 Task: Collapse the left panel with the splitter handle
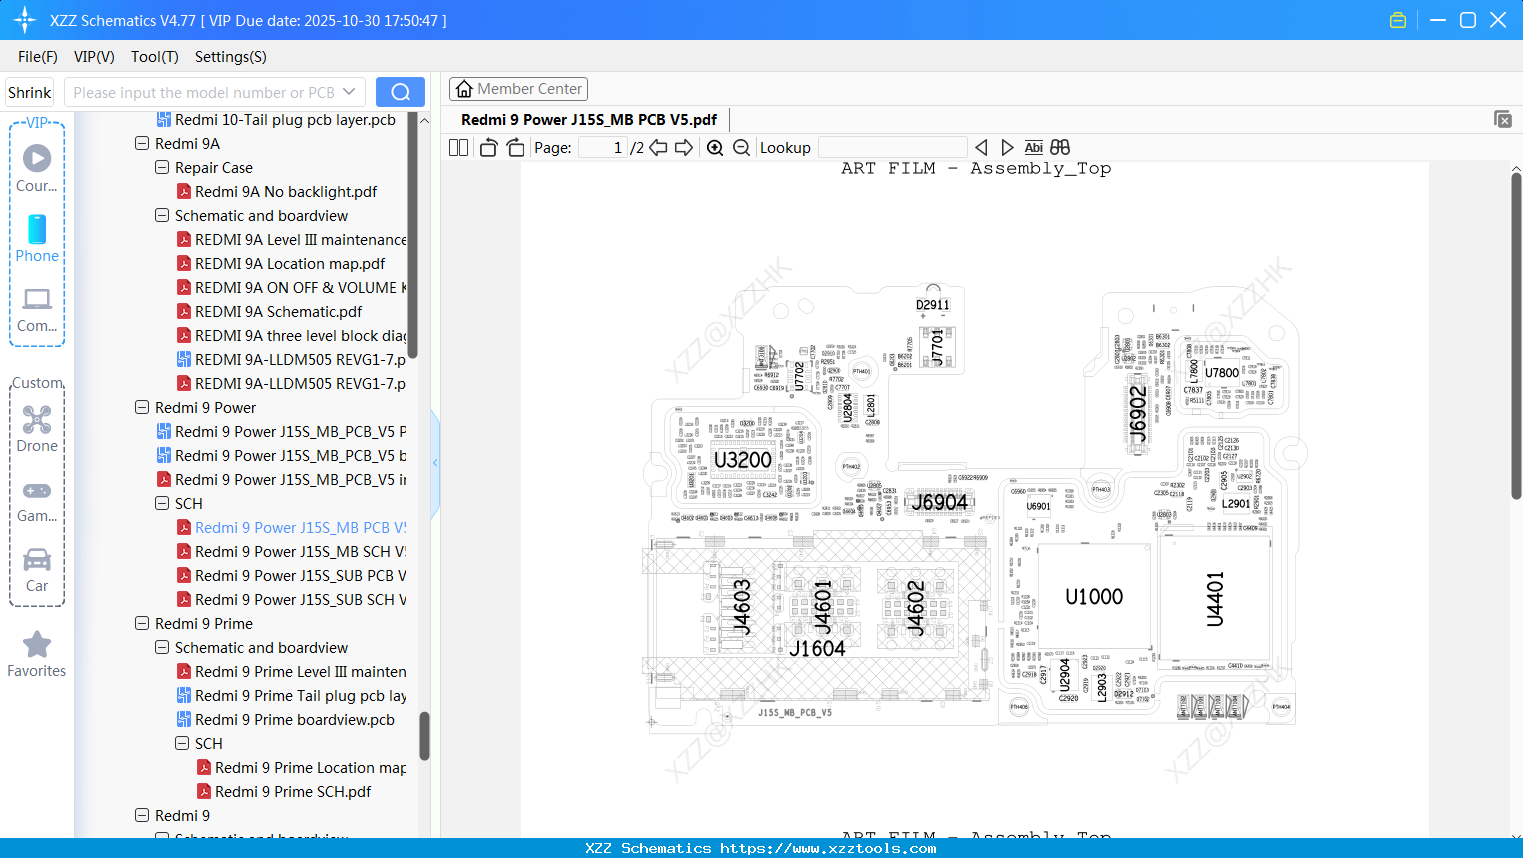(x=435, y=463)
